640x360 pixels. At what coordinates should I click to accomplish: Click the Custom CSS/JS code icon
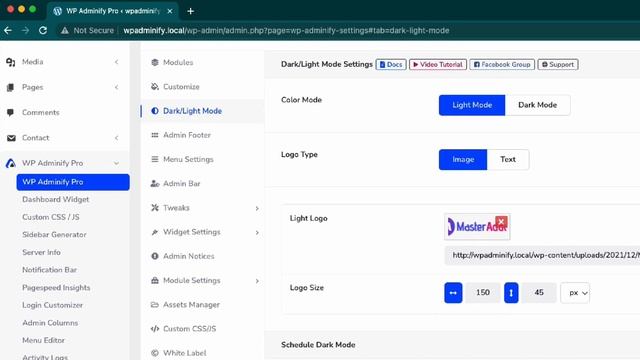(x=155, y=329)
